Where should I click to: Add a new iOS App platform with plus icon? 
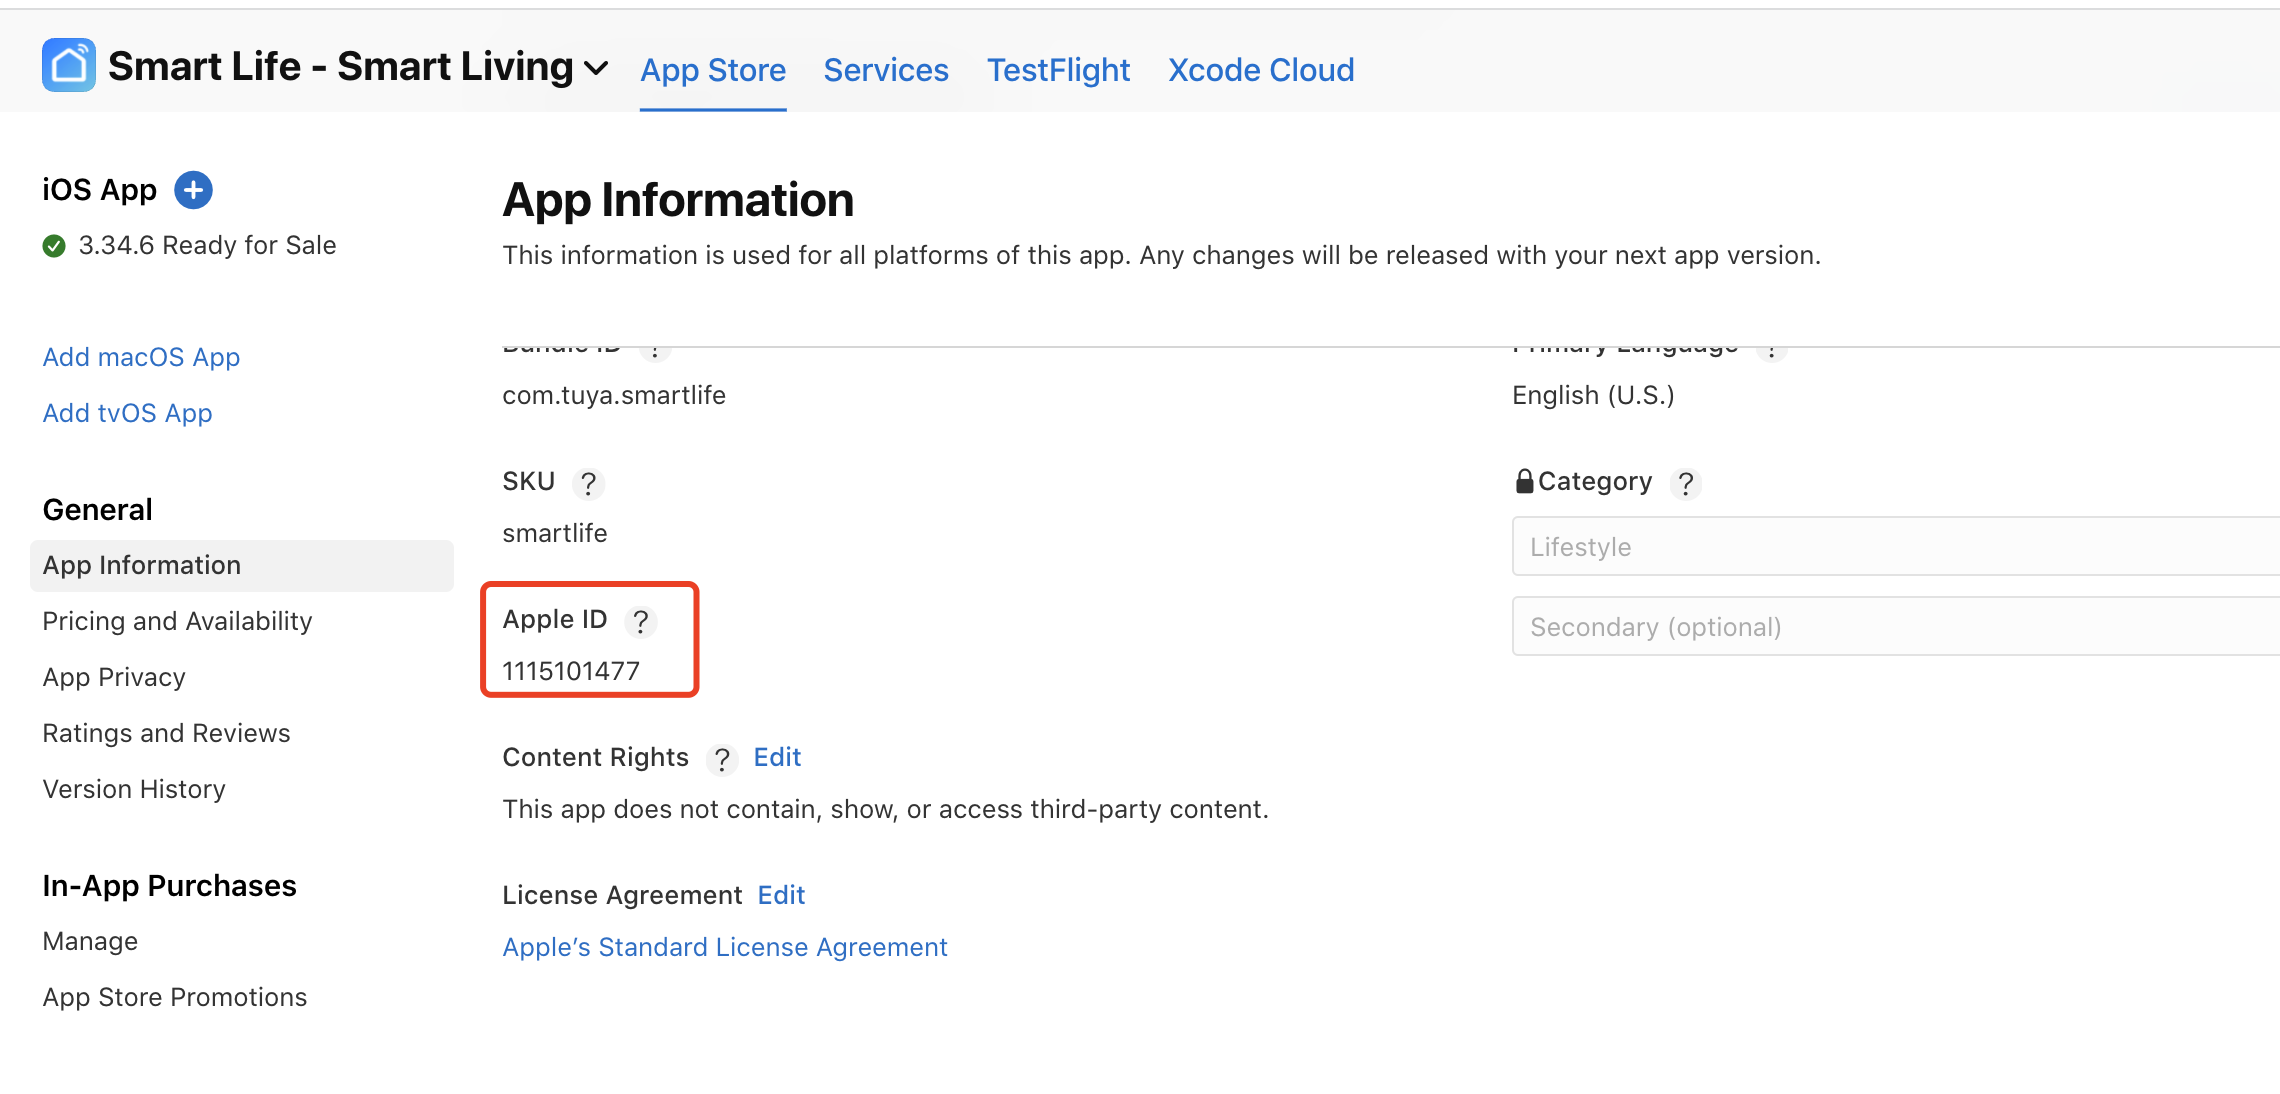click(193, 190)
